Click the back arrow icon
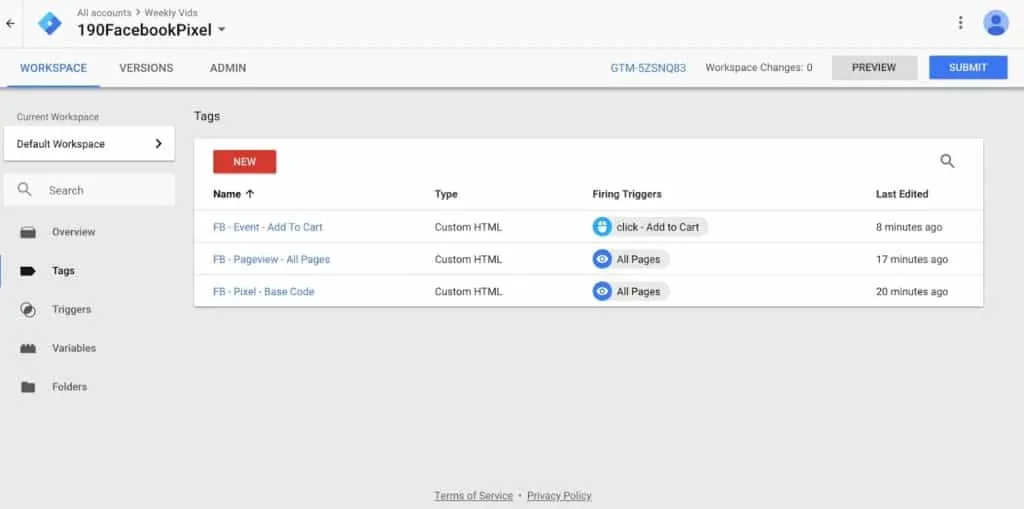 tap(10, 24)
